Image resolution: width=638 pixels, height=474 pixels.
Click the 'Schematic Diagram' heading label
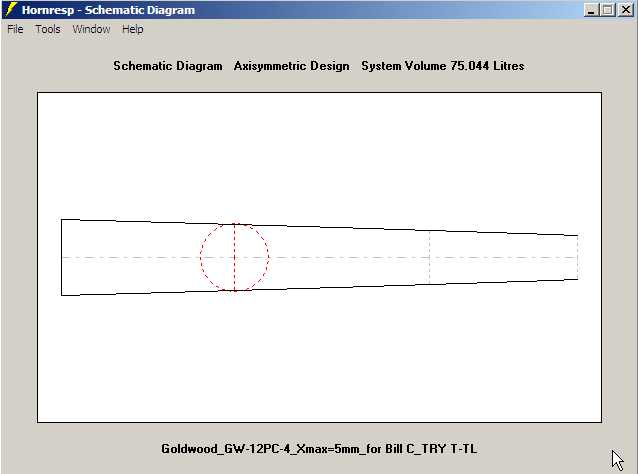point(168,66)
